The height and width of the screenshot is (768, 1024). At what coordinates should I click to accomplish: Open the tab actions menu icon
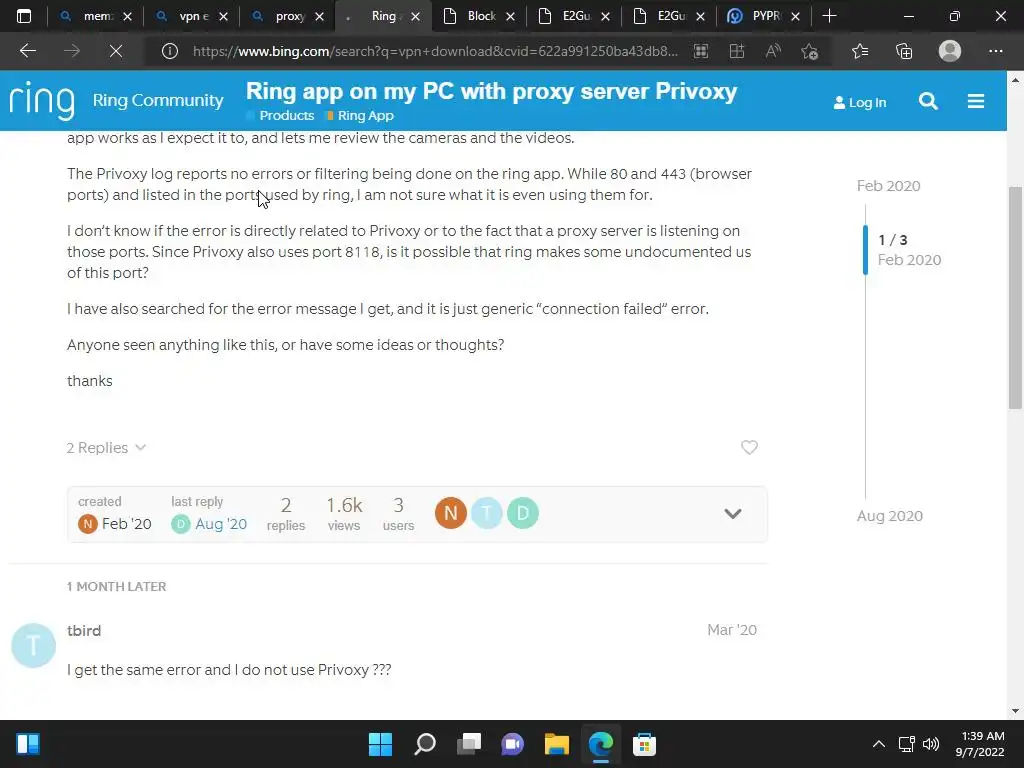(x=24, y=16)
